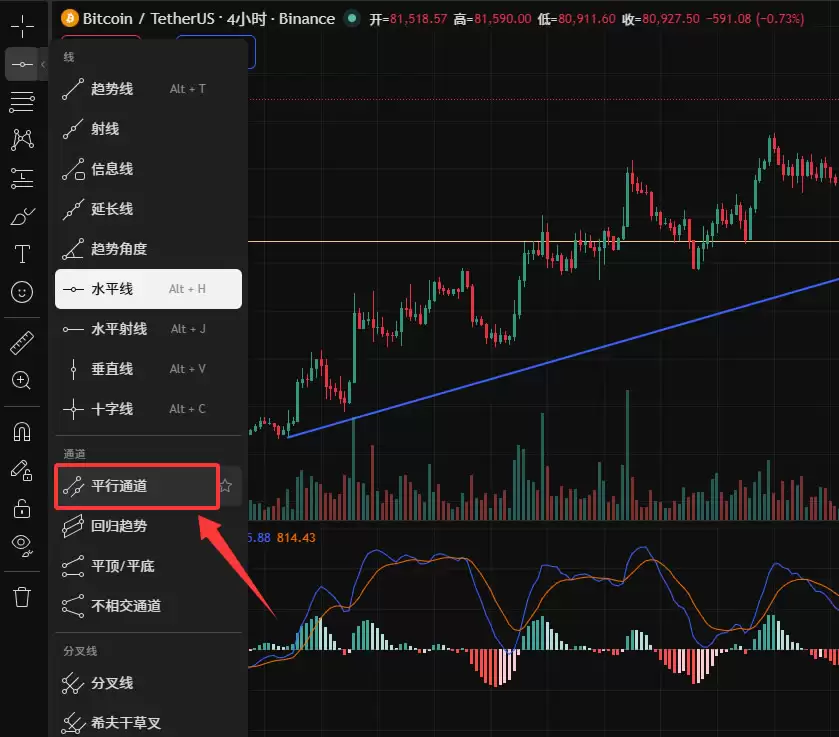Click the high price 81,590.00 value
Screen dimensions: 839x737
[x=502, y=19]
